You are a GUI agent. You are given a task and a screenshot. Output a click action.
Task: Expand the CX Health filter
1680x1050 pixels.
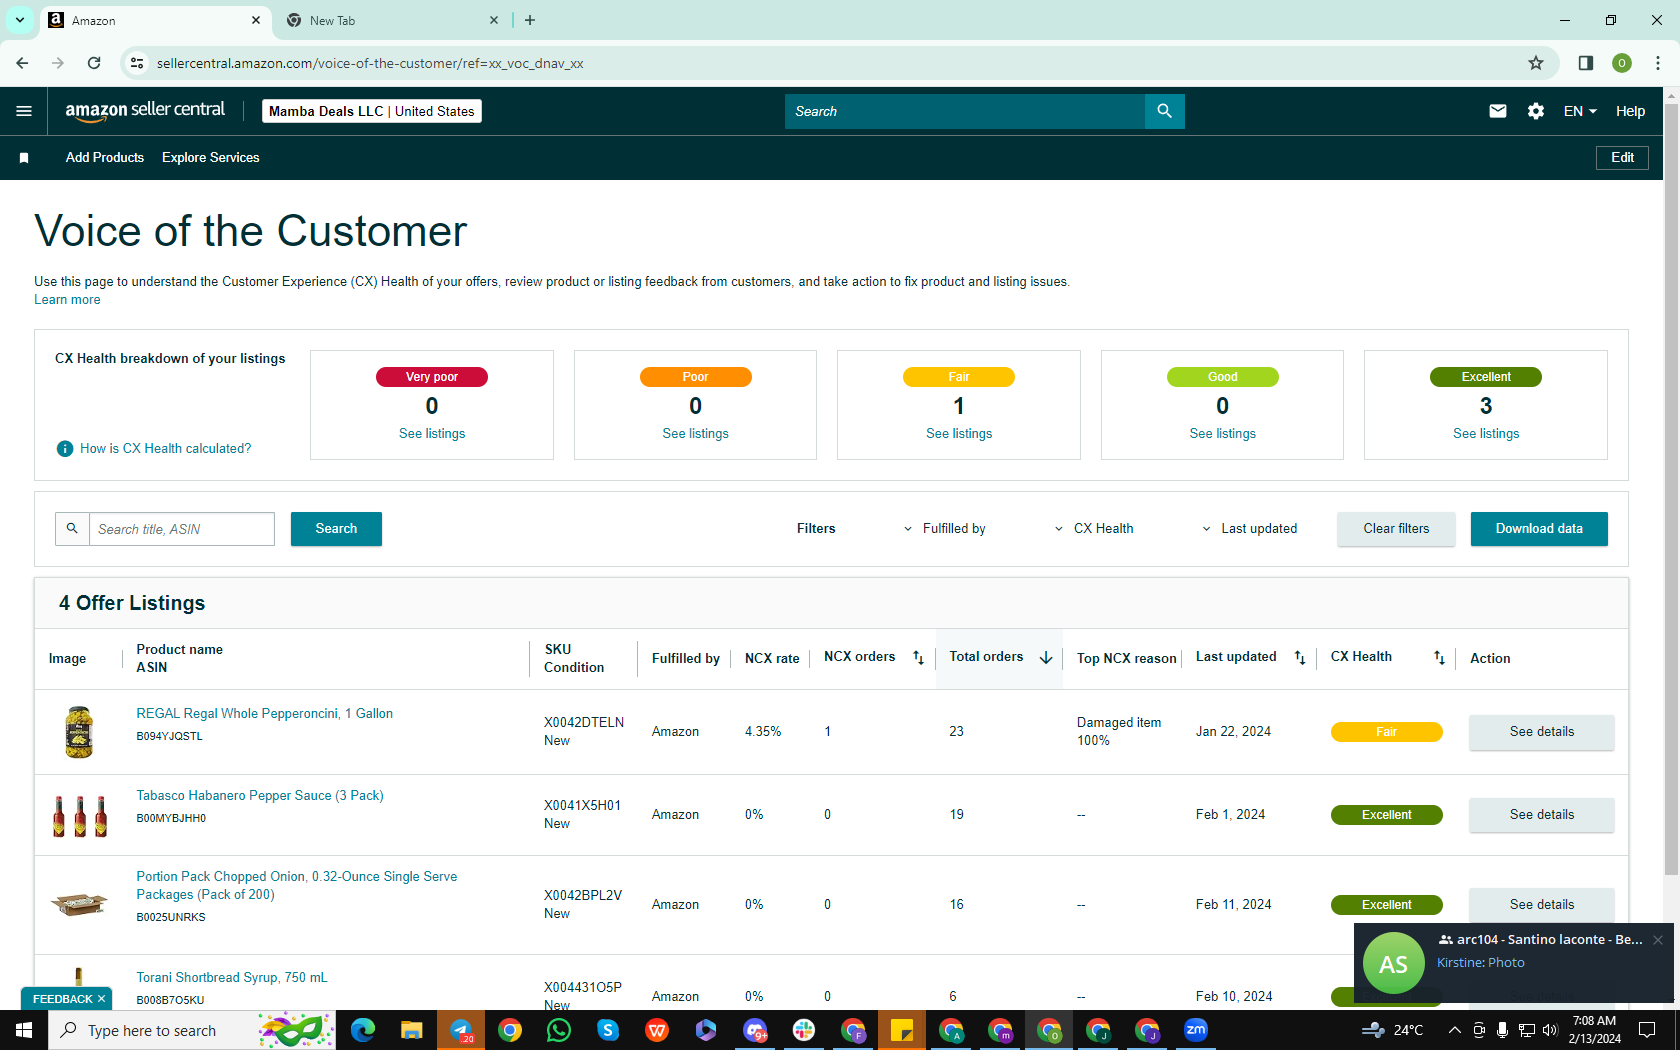(1094, 529)
